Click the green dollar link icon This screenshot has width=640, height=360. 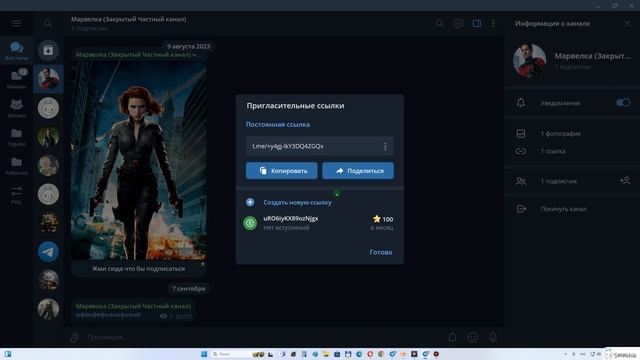pos(250,223)
